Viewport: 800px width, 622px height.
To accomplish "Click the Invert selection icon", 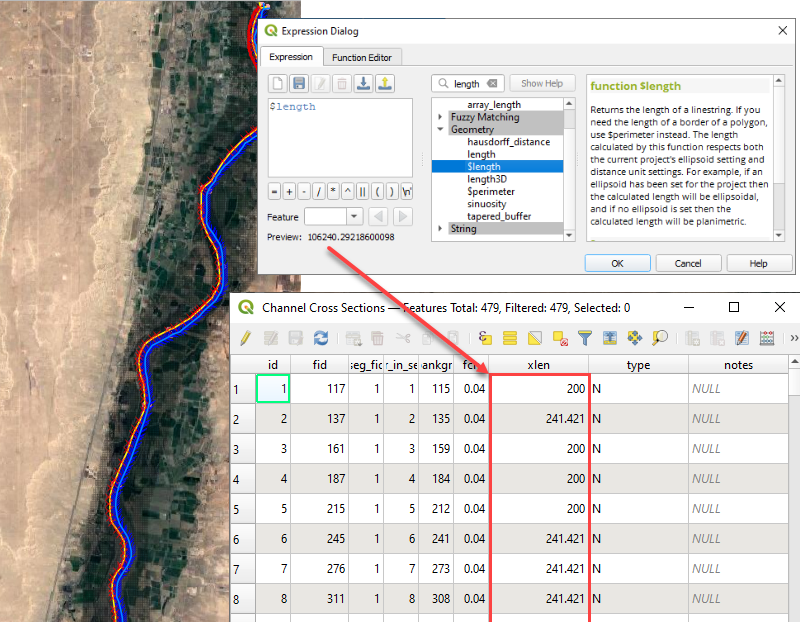I will (x=535, y=338).
